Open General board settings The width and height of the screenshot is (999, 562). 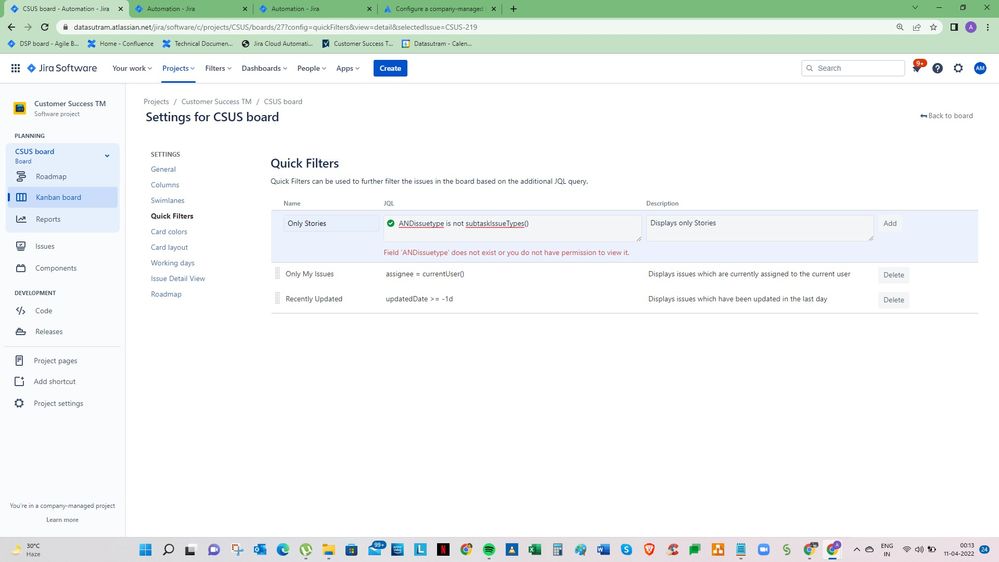tap(163, 169)
